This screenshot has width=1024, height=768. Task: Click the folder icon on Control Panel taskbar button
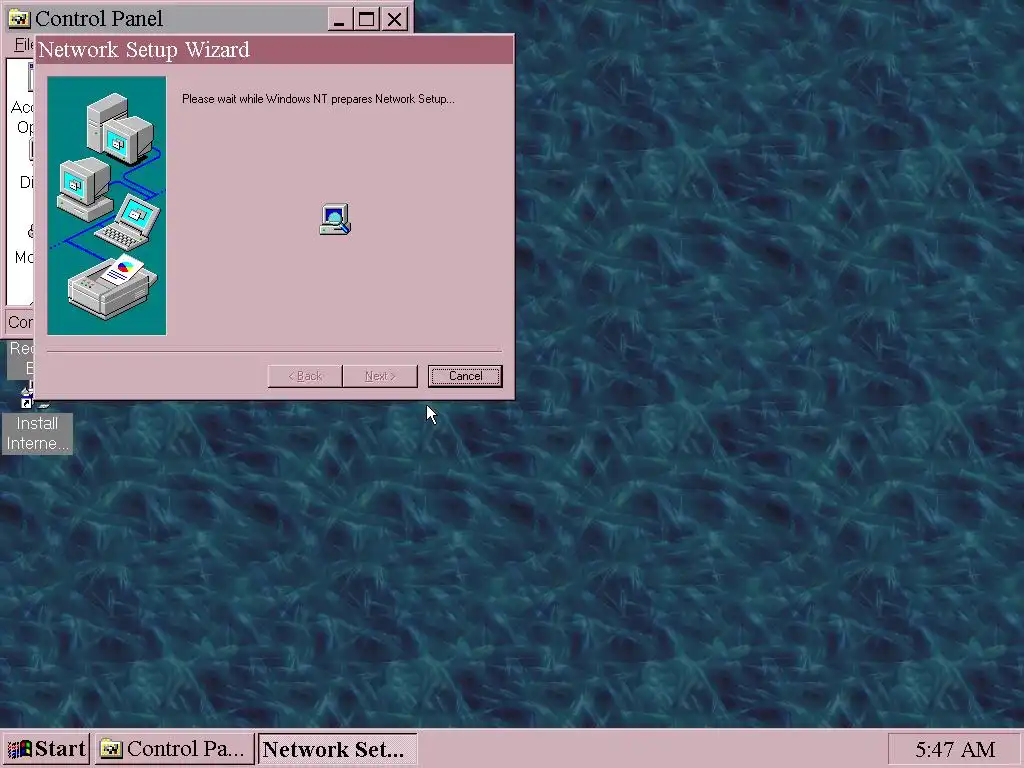tap(111, 748)
